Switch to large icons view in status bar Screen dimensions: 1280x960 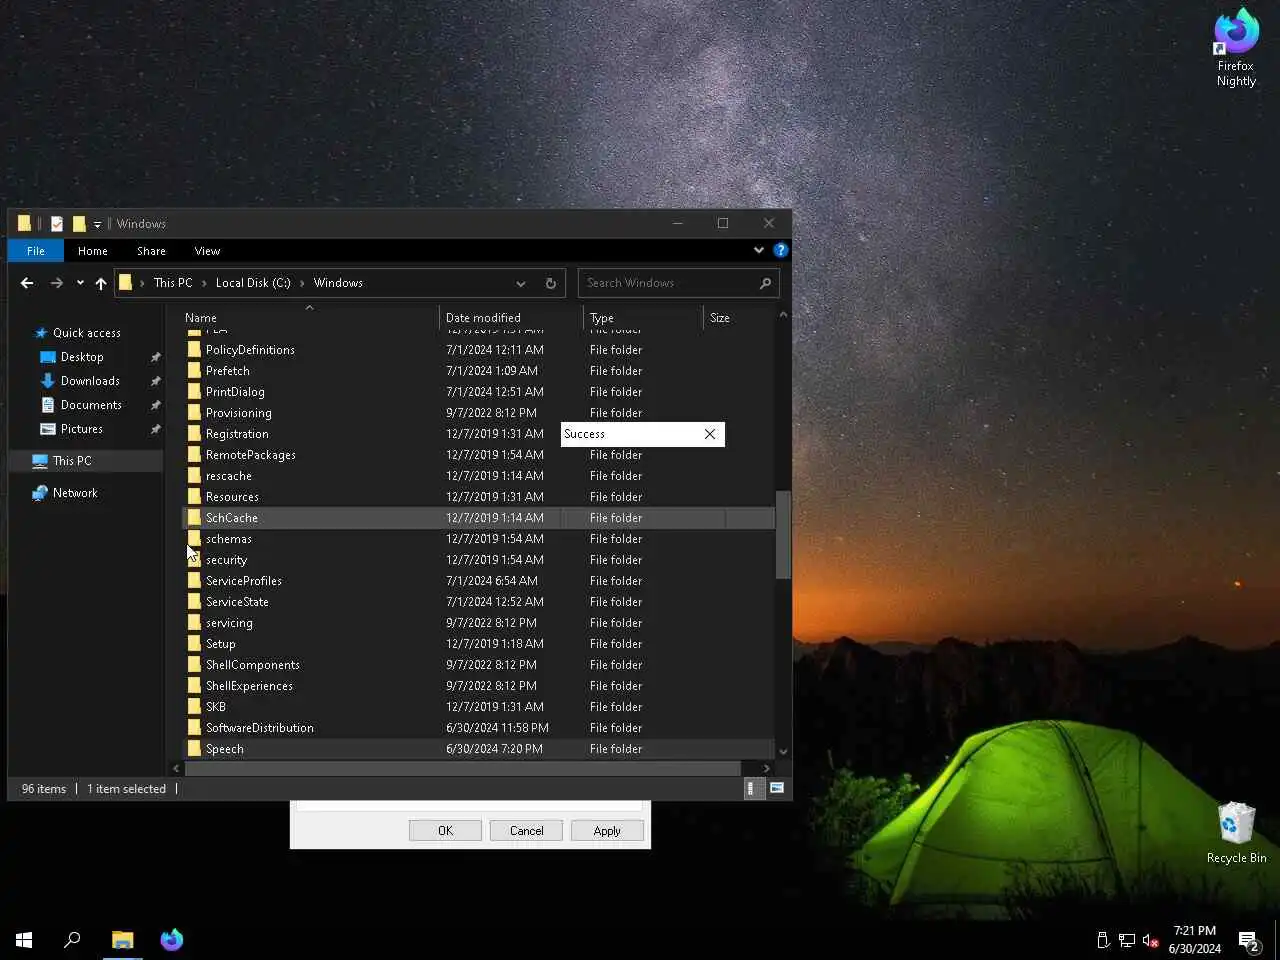776,789
